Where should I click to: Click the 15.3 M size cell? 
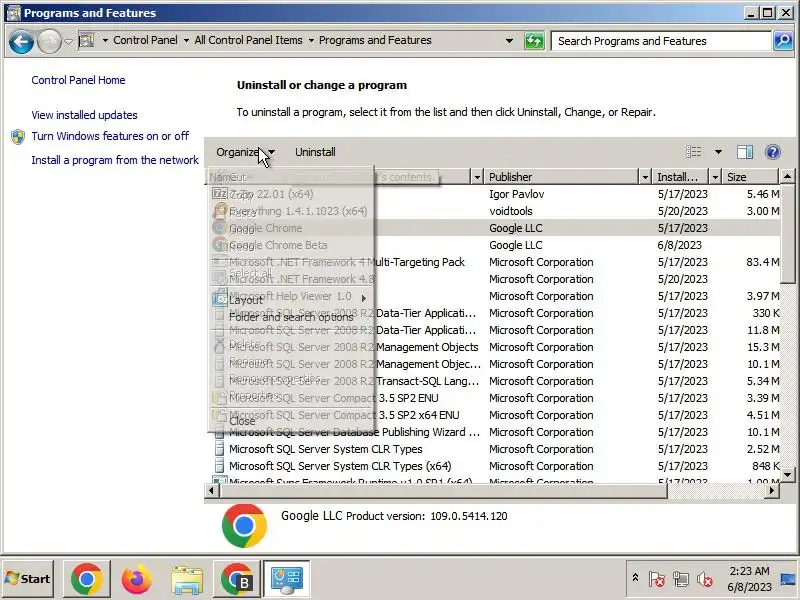click(763, 347)
